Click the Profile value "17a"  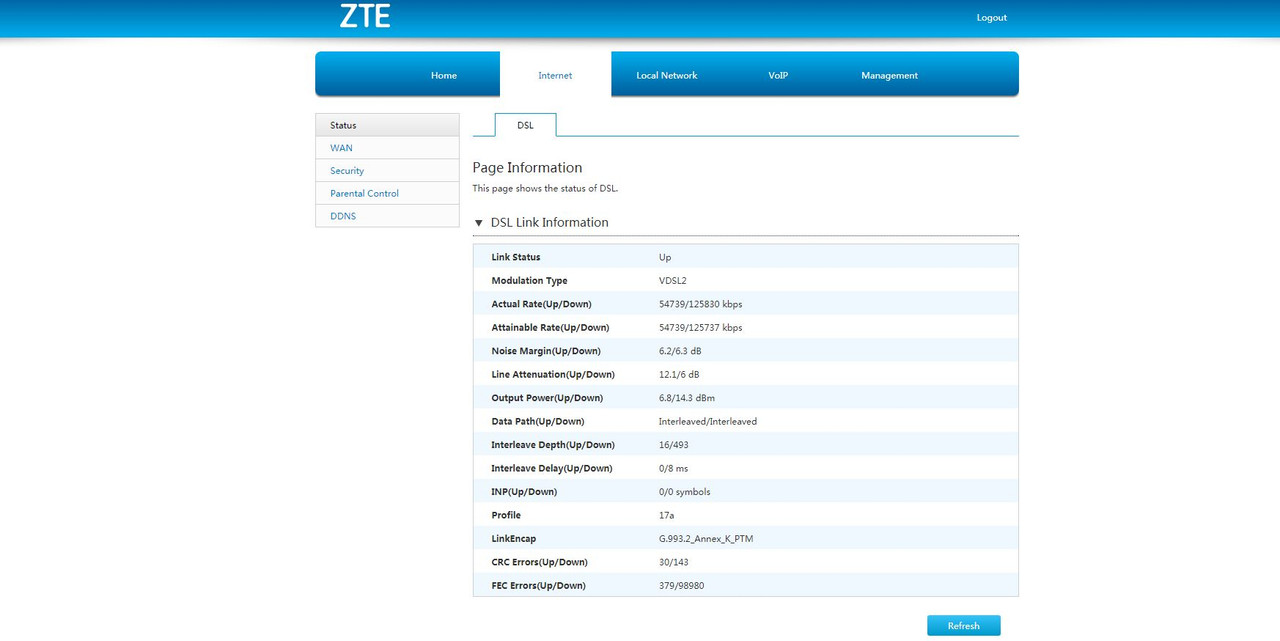click(667, 515)
